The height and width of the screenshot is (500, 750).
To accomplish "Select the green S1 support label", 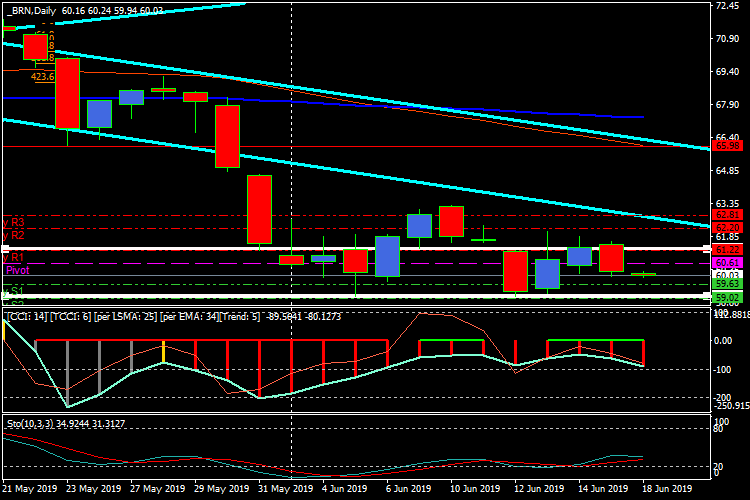I will (x=16, y=290).
